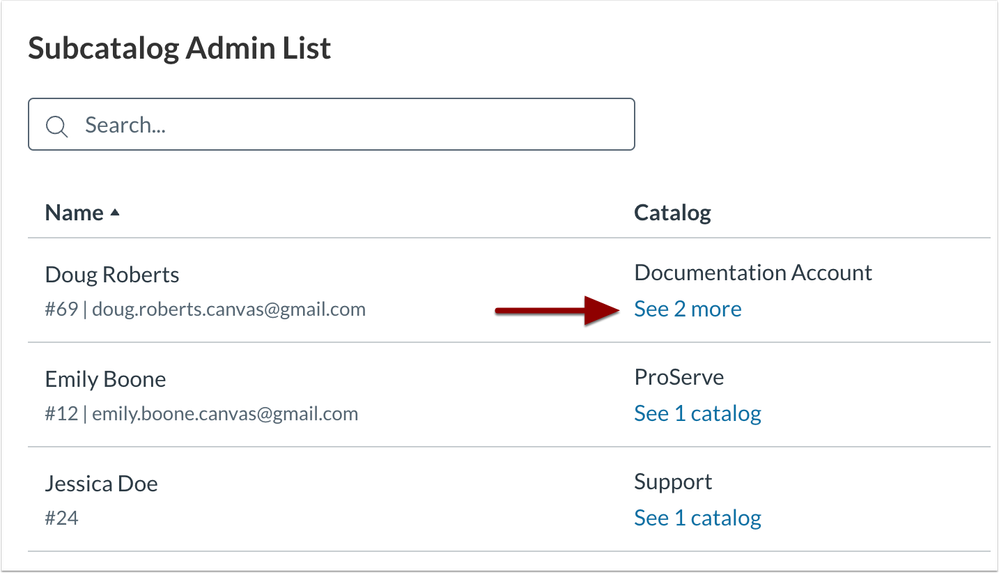Click the ProServe catalog name
The image size is (999, 573).
pyautogui.click(x=678, y=377)
